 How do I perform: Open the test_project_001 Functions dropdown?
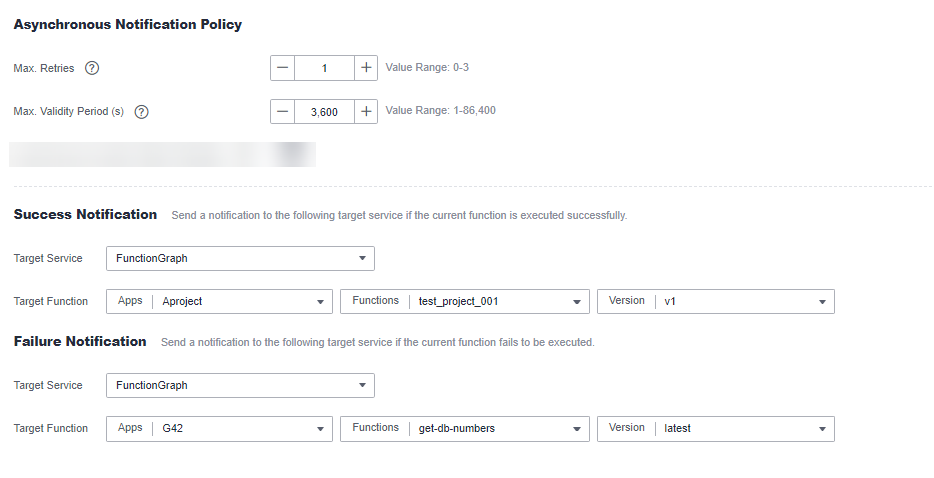pyautogui.click(x=465, y=302)
